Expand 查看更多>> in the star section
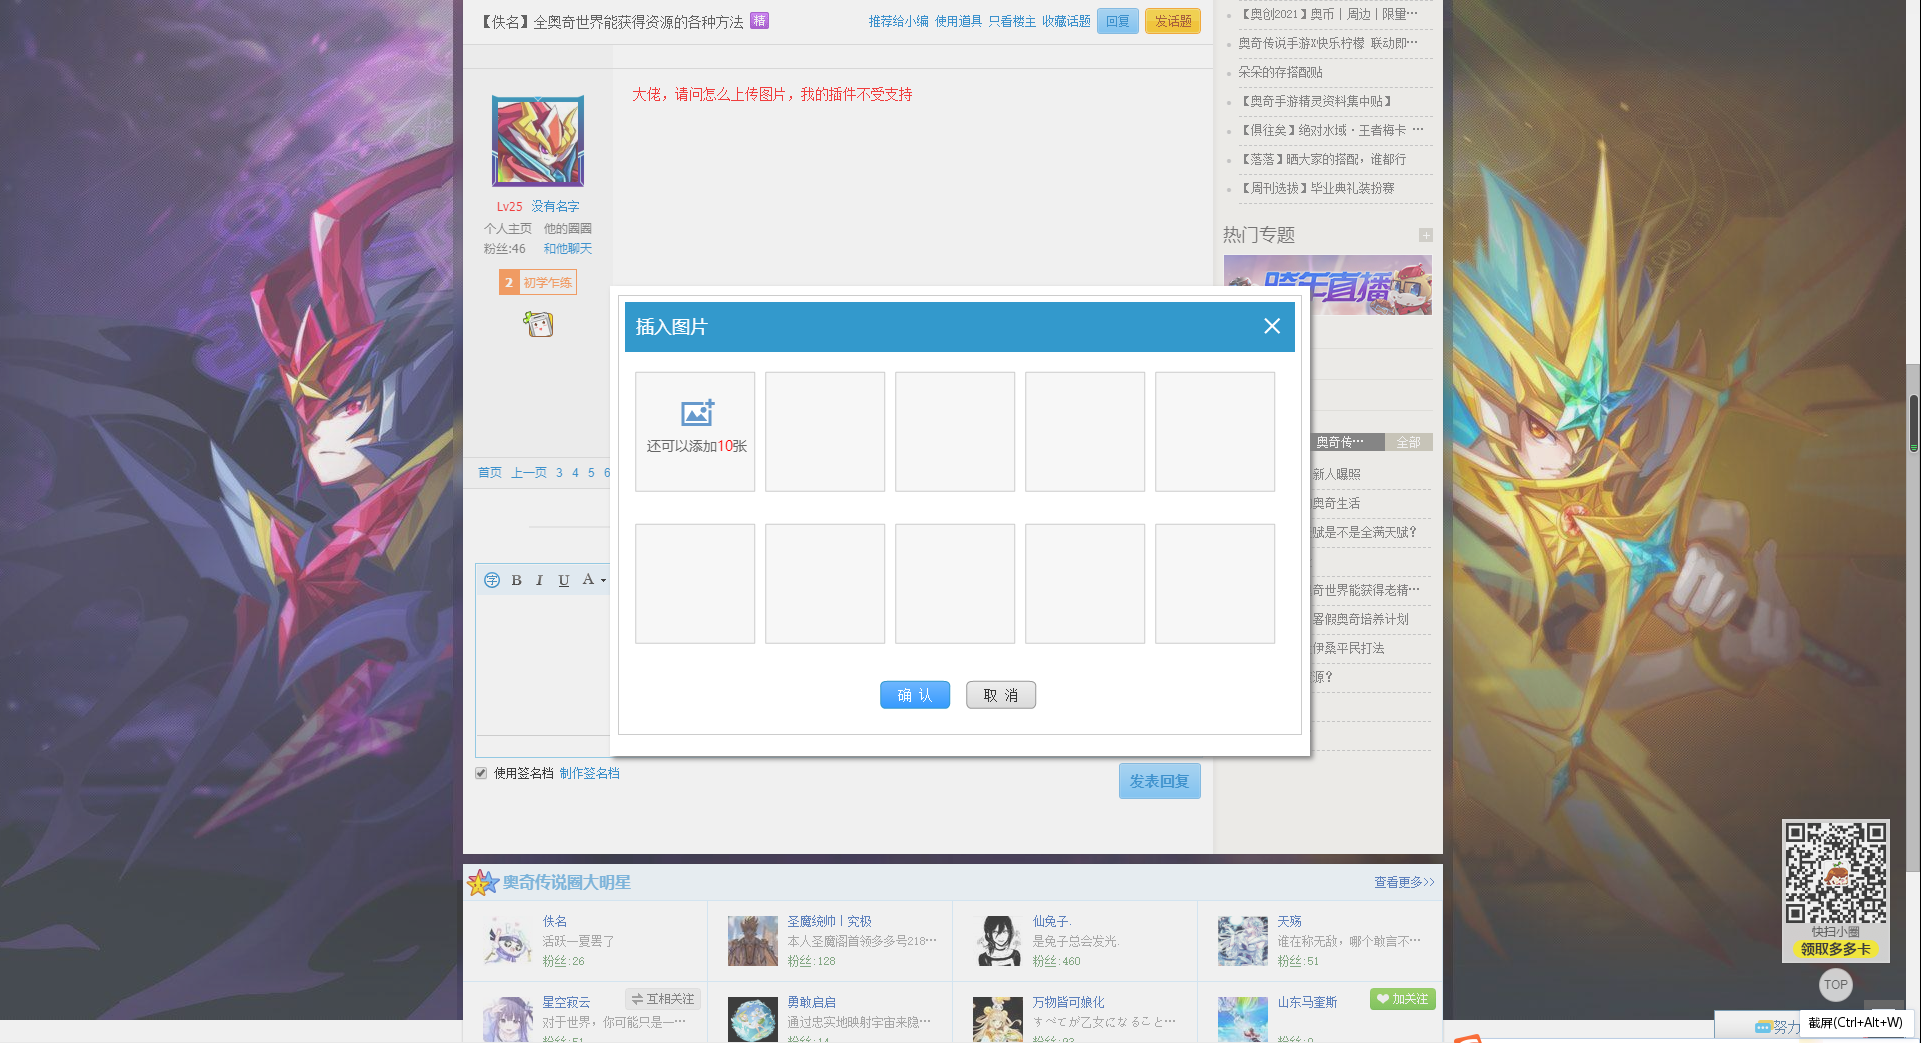Screen dimensions: 1921x1043 [1403, 882]
